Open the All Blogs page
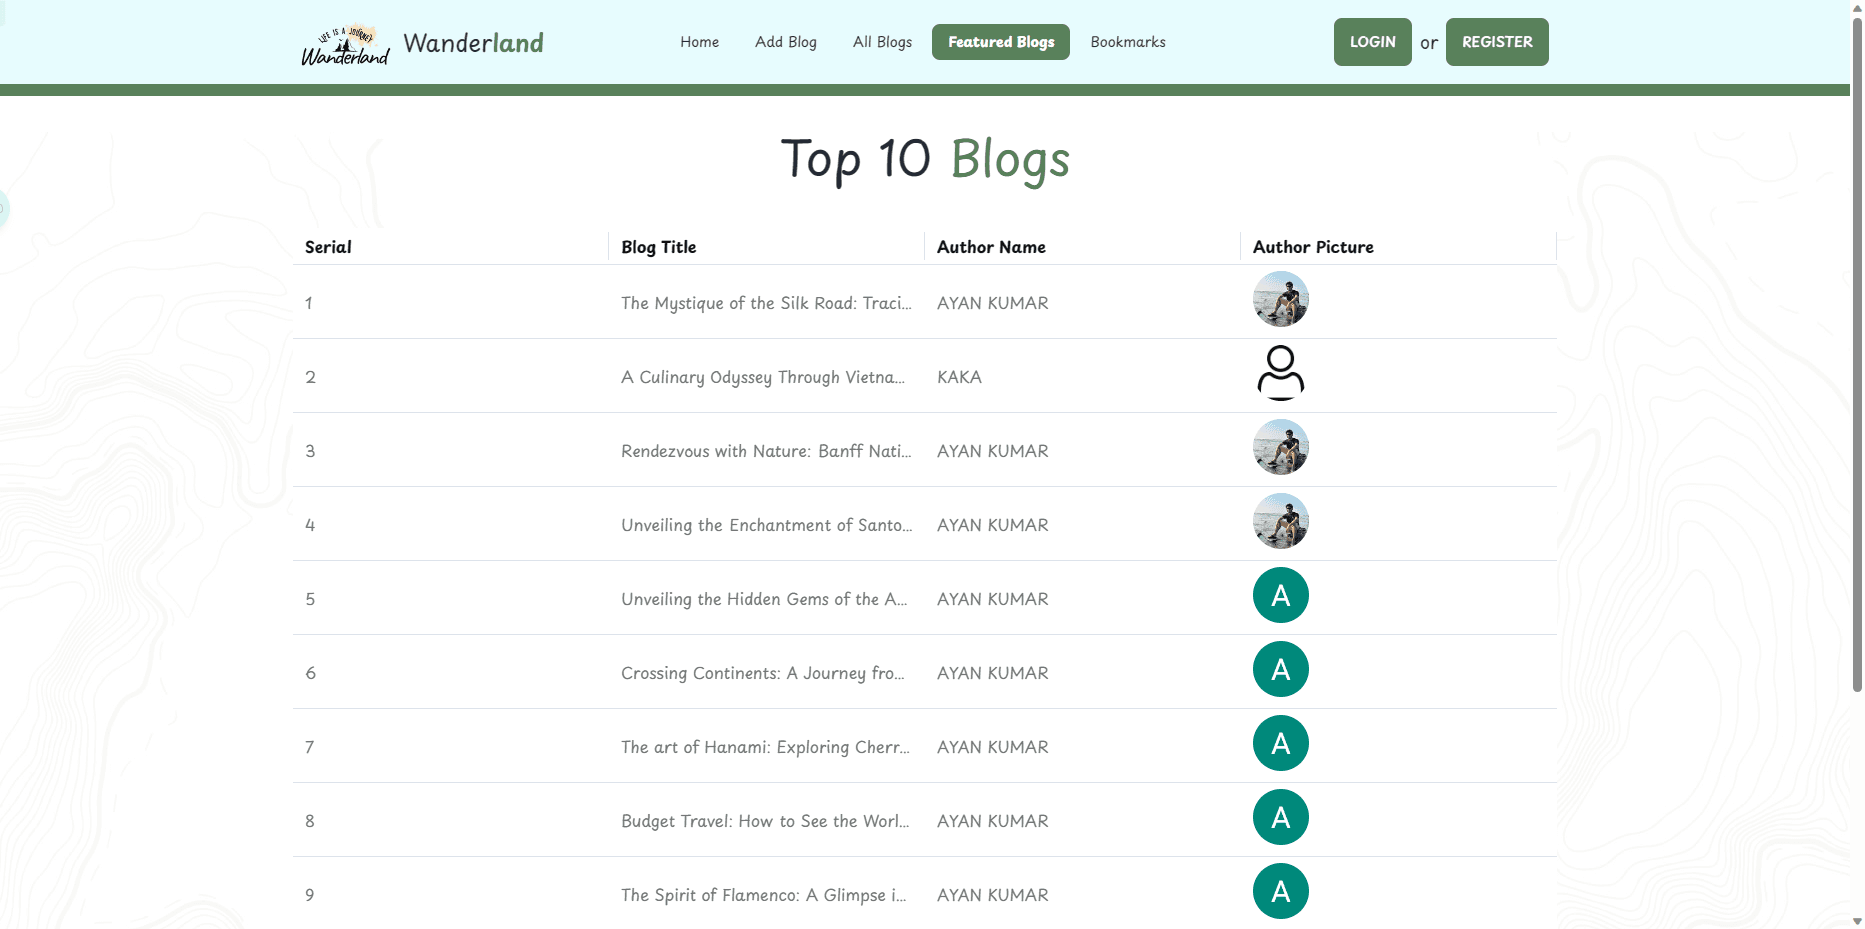Image resolution: width=1865 pixels, height=929 pixels. point(882,42)
